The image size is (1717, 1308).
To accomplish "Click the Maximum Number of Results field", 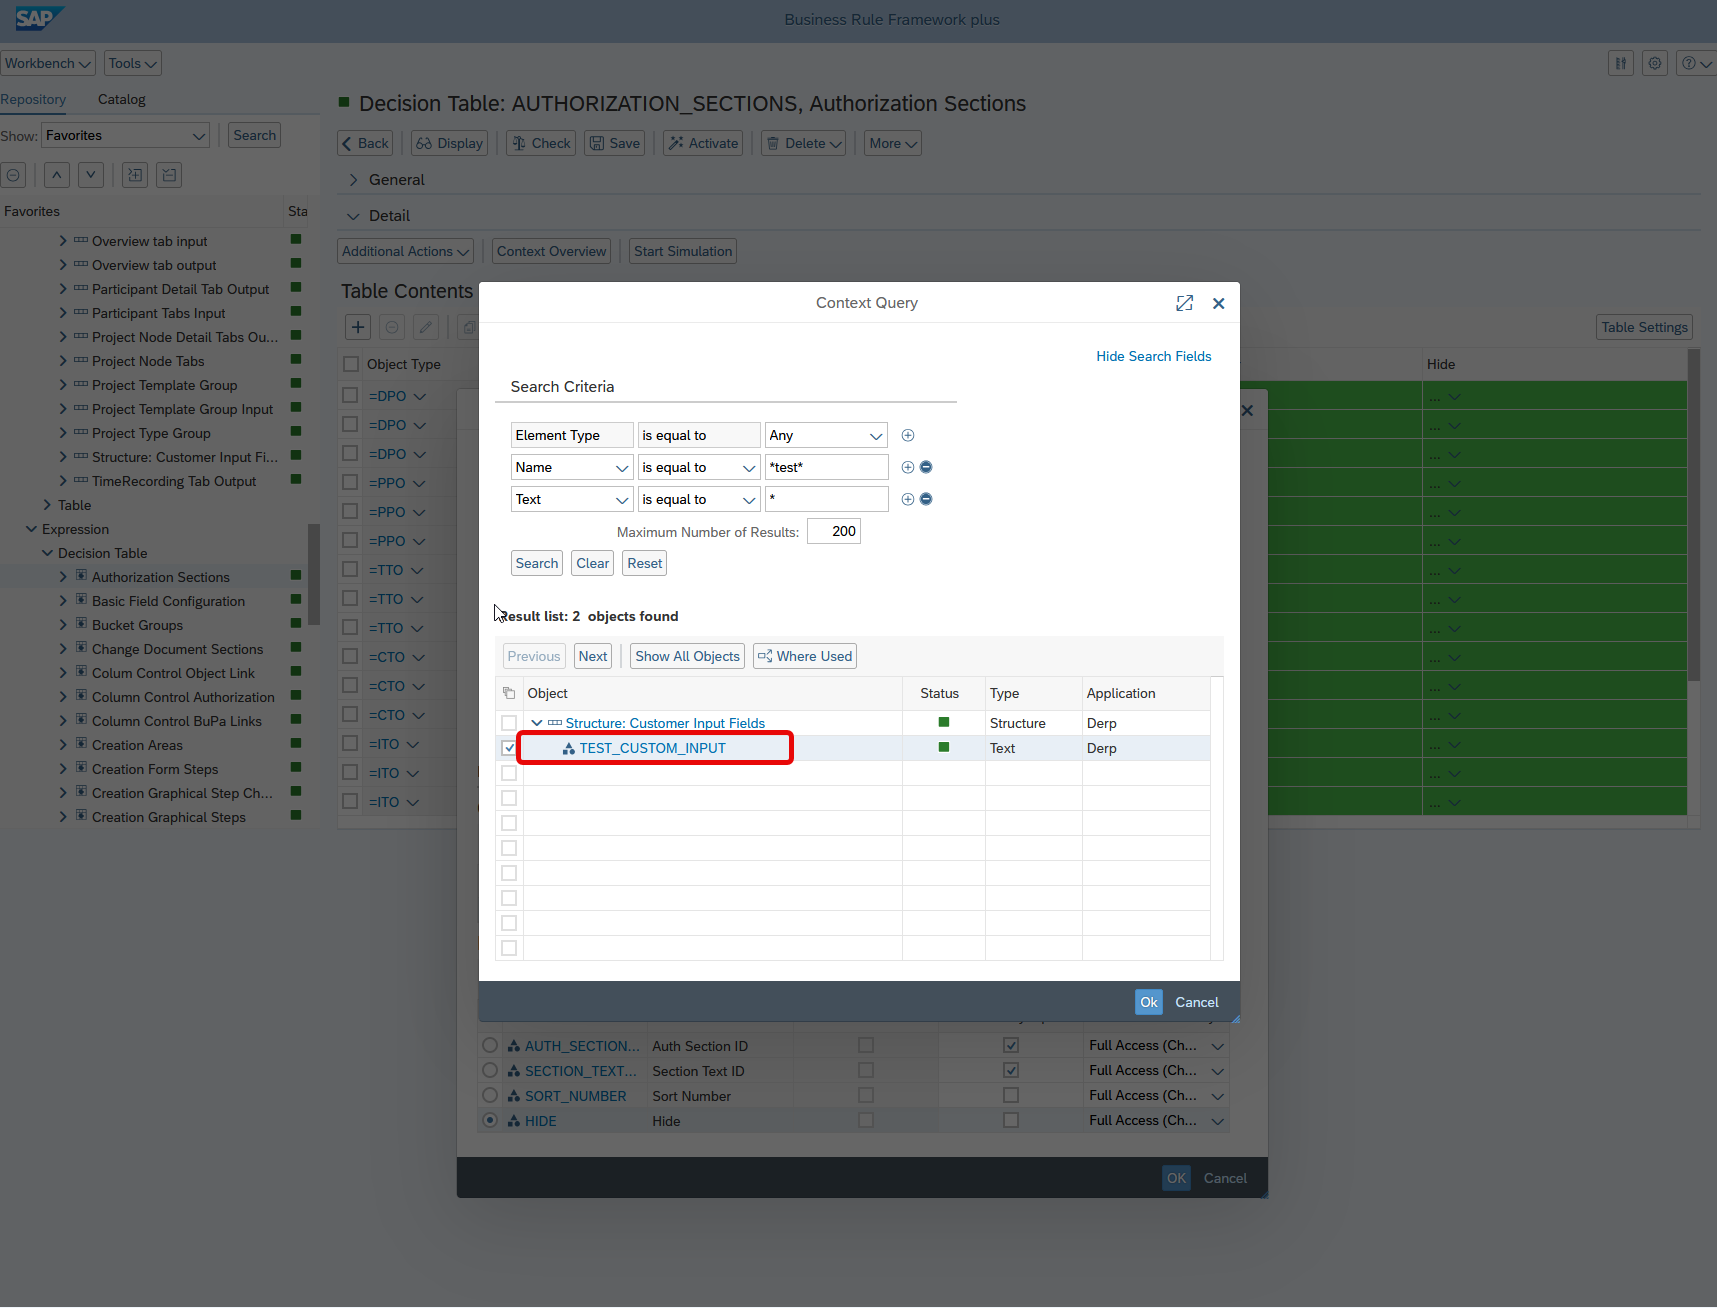I will point(833,531).
